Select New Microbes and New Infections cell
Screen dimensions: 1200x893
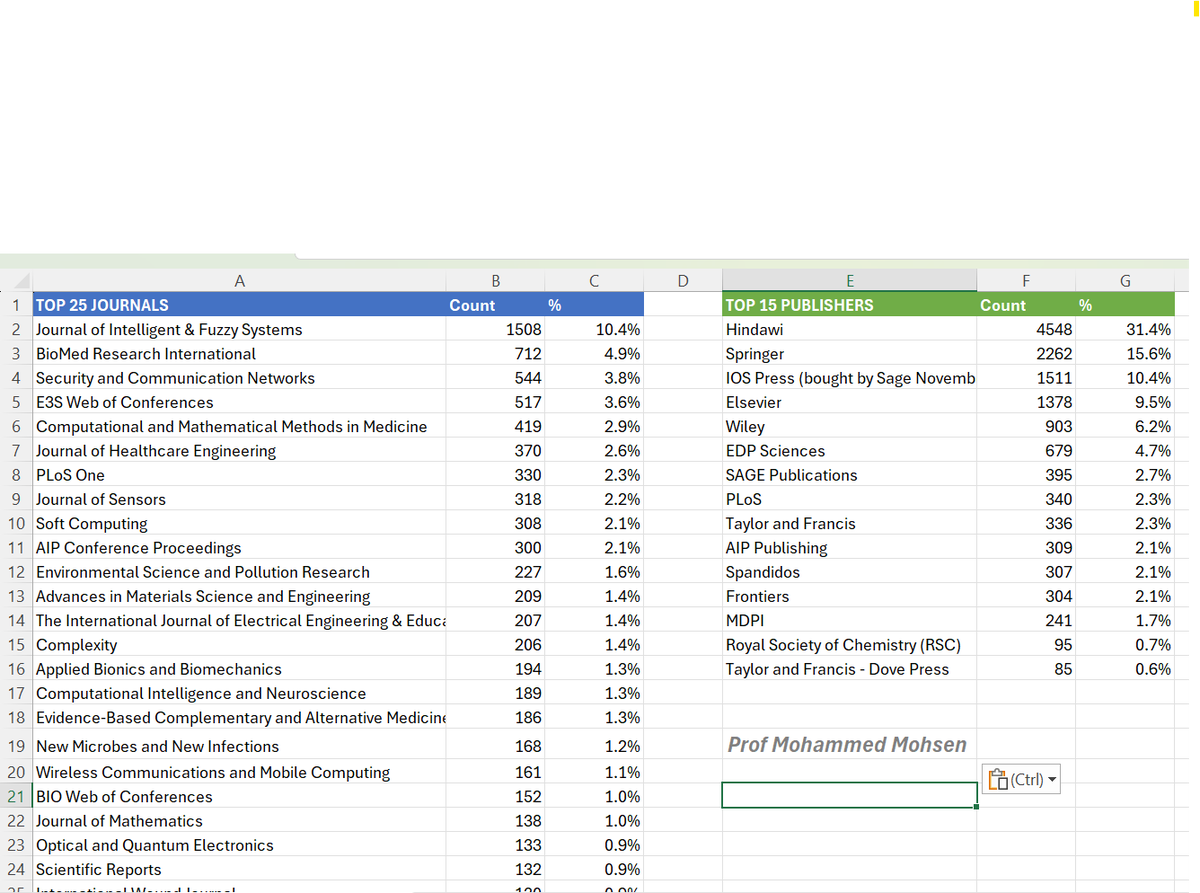click(239, 746)
